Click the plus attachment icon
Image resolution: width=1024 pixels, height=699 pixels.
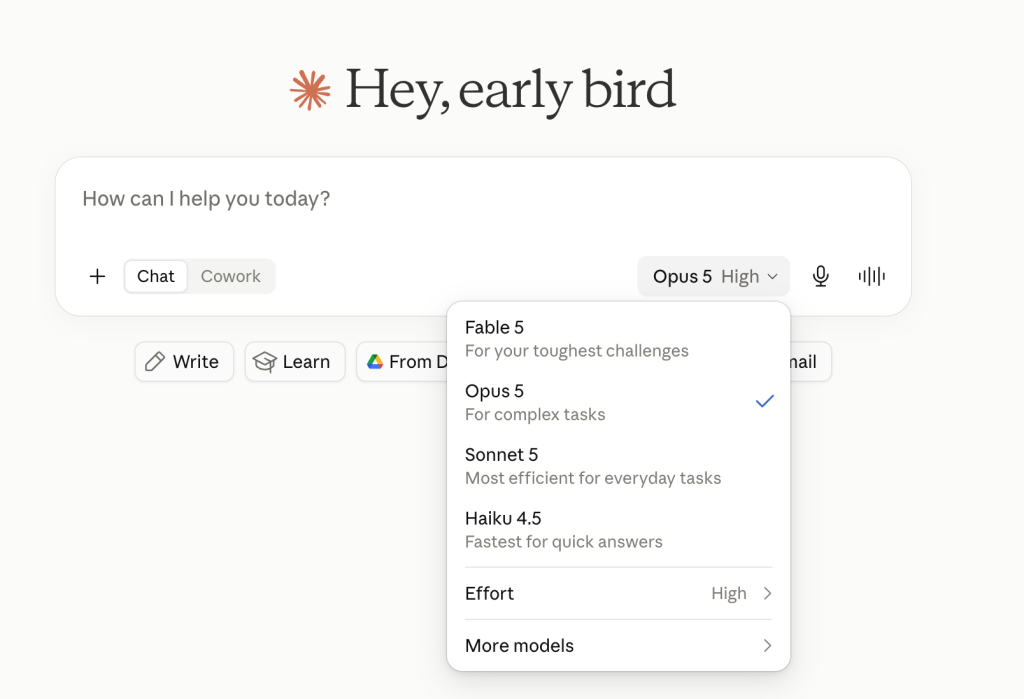point(97,276)
